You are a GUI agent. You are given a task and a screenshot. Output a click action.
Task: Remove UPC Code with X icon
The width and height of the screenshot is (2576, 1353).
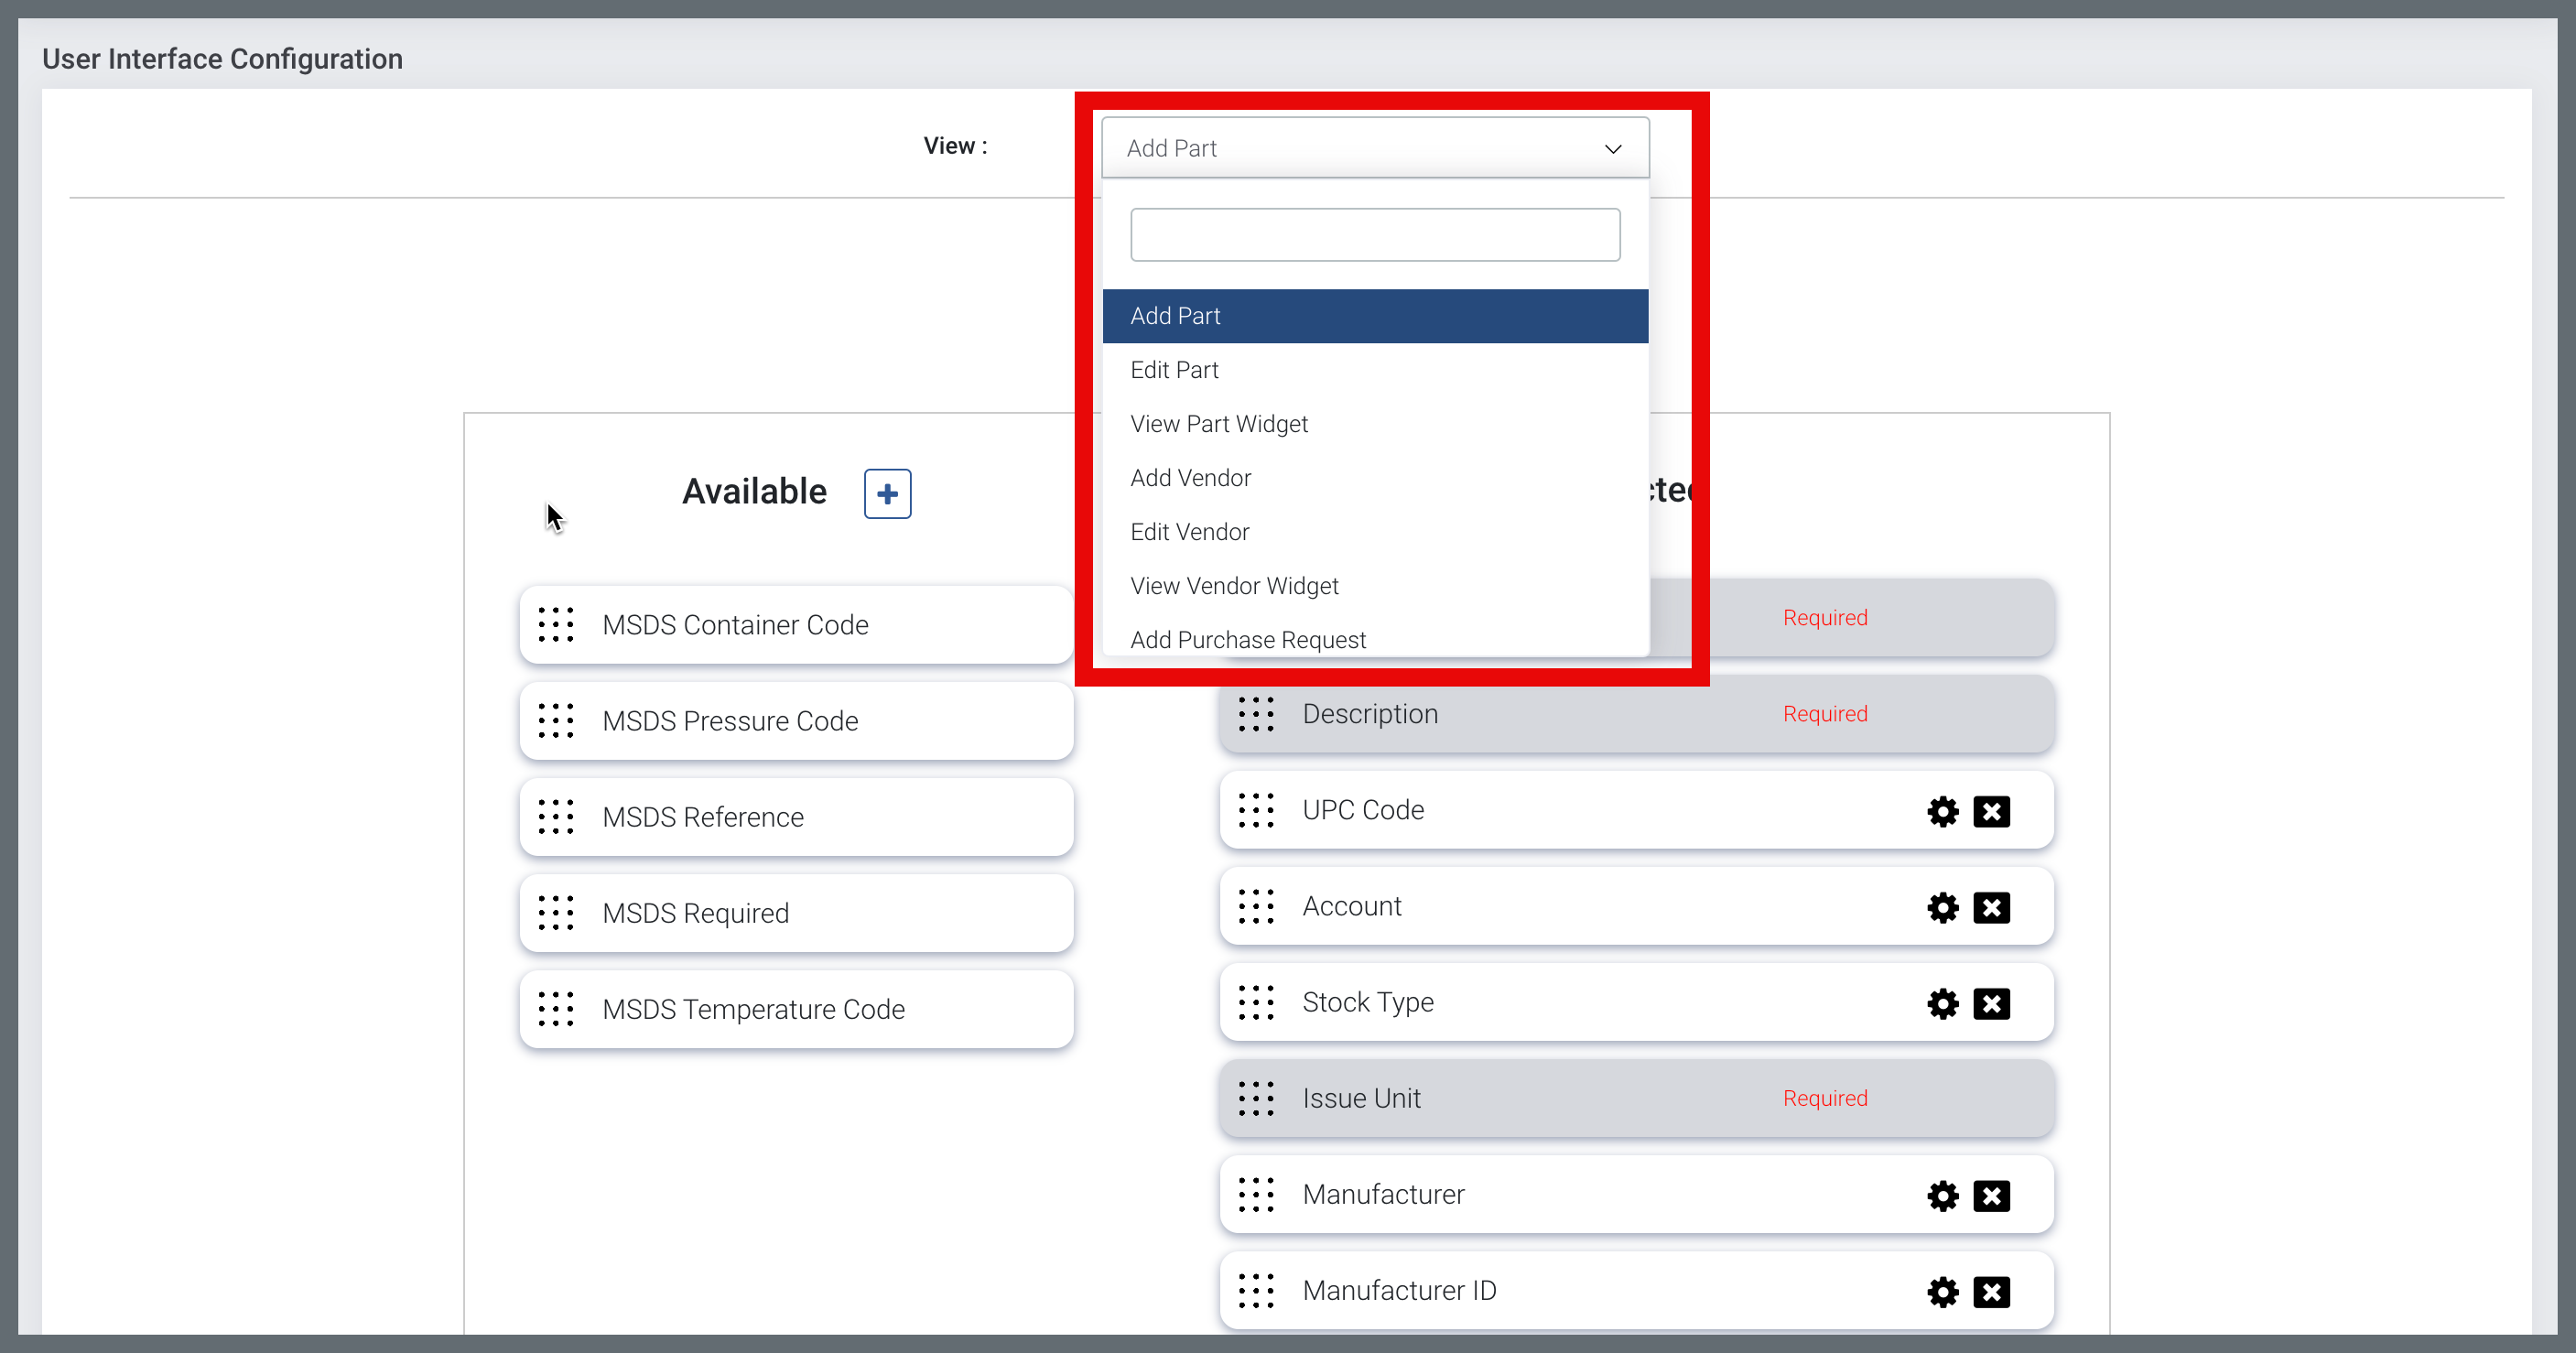click(1991, 811)
